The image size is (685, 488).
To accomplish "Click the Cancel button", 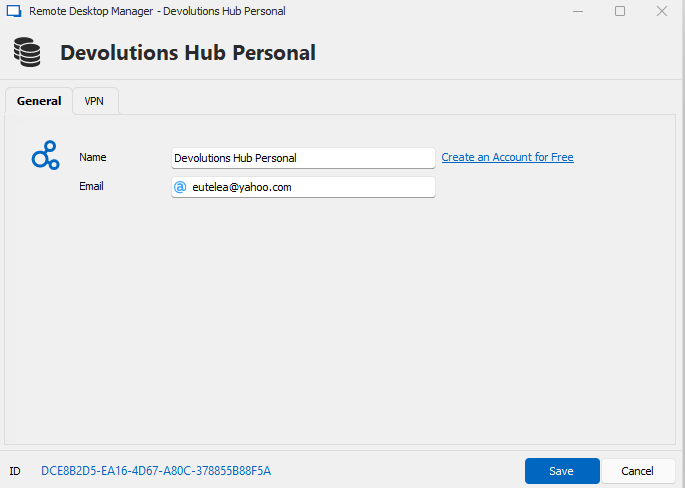I will pyautogui.click(x=637, y=471).
